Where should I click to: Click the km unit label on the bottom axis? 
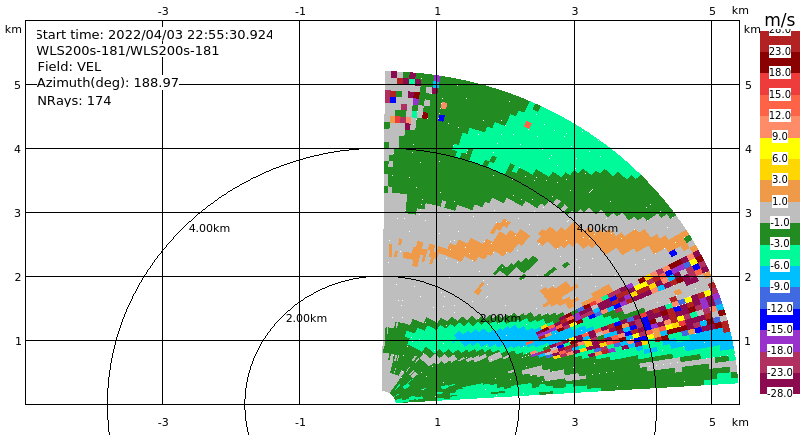740,422
